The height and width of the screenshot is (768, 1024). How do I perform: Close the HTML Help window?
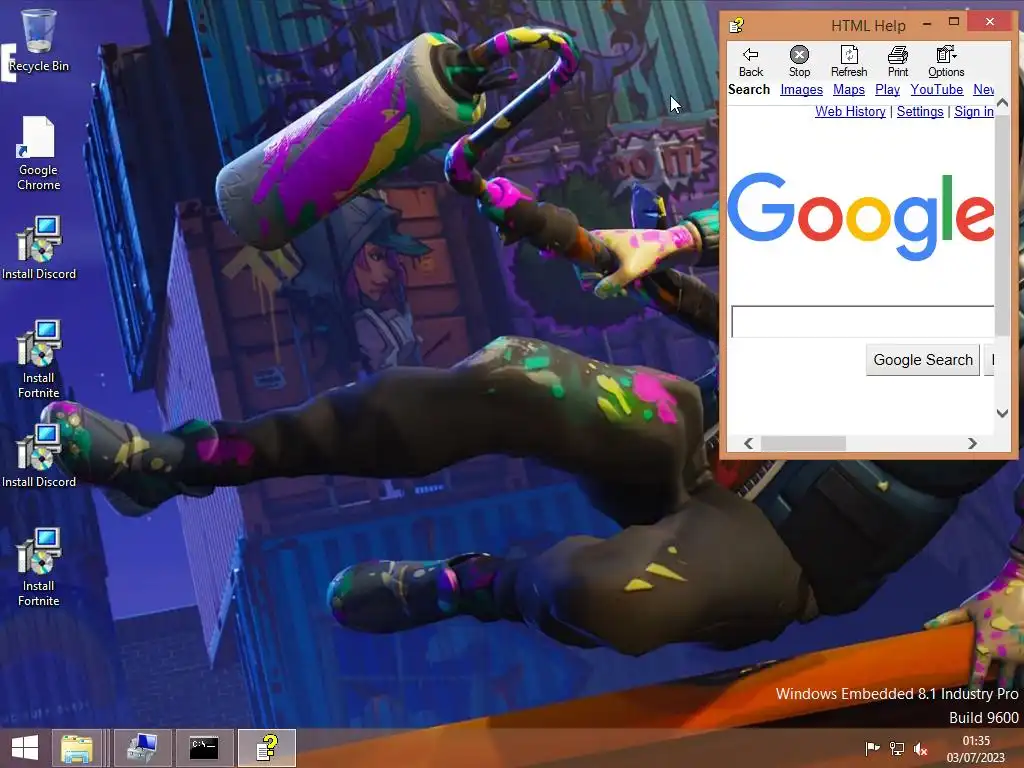tap(990, 22)
